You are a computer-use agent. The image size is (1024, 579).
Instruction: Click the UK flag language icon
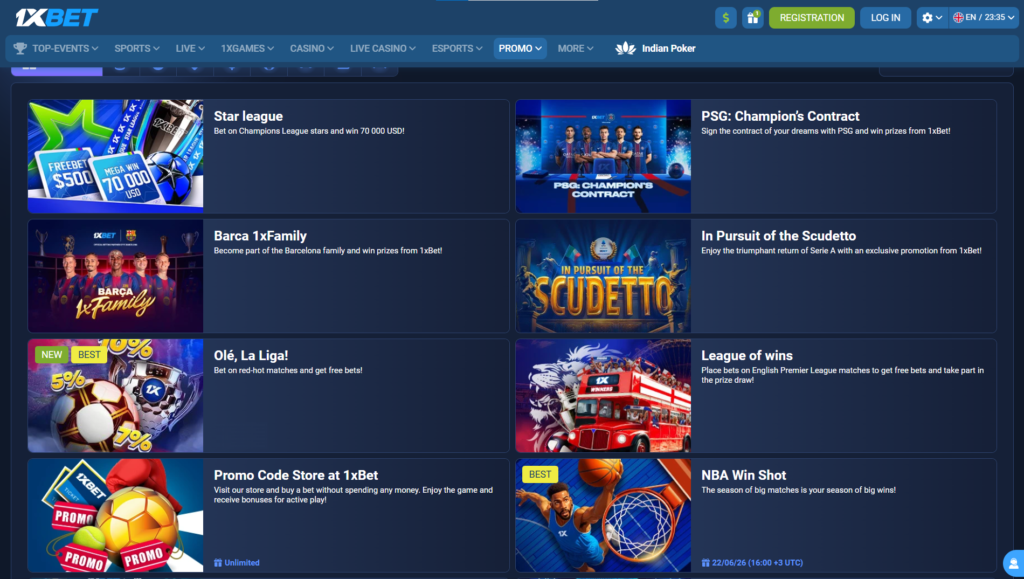click(958, 18)
